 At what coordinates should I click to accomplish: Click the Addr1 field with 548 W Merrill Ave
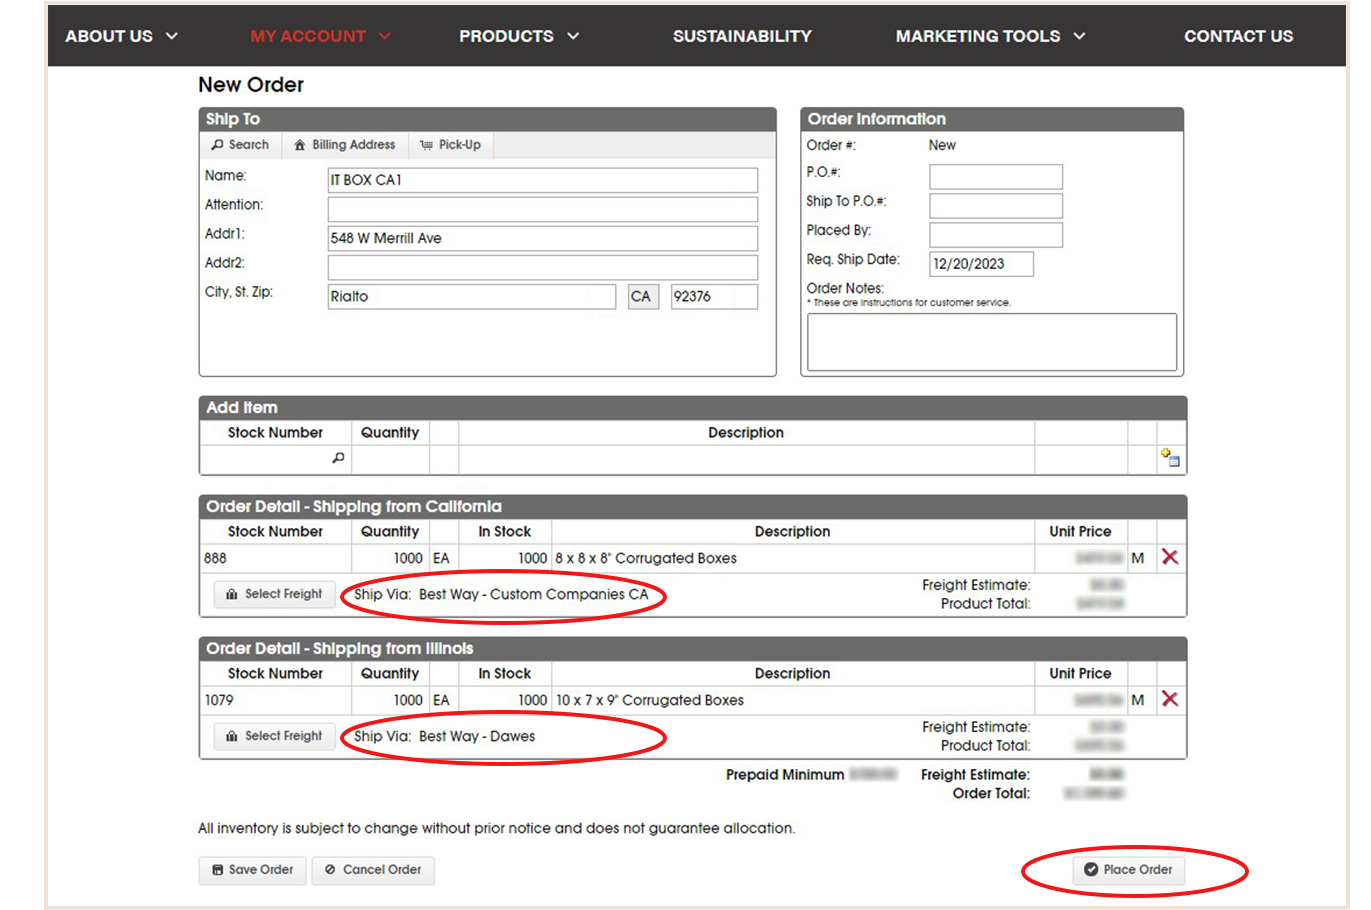(x=543, y=238)
